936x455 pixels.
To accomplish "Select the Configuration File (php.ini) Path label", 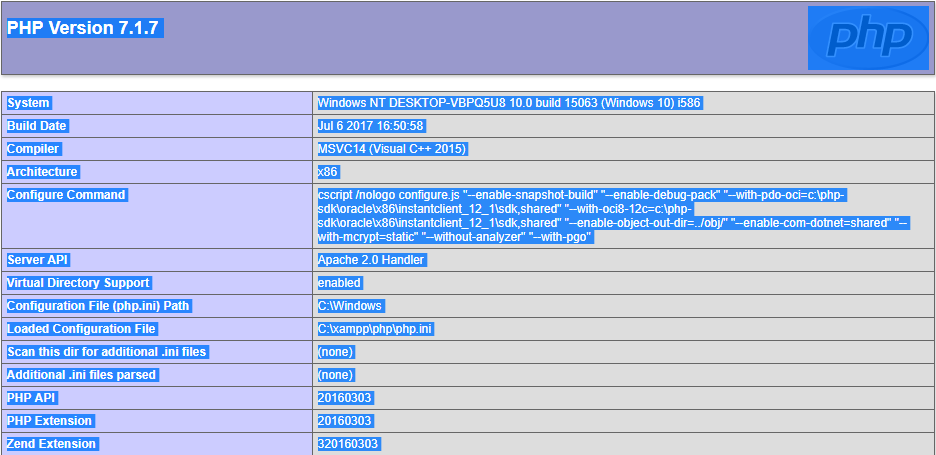I will [99, 306].
